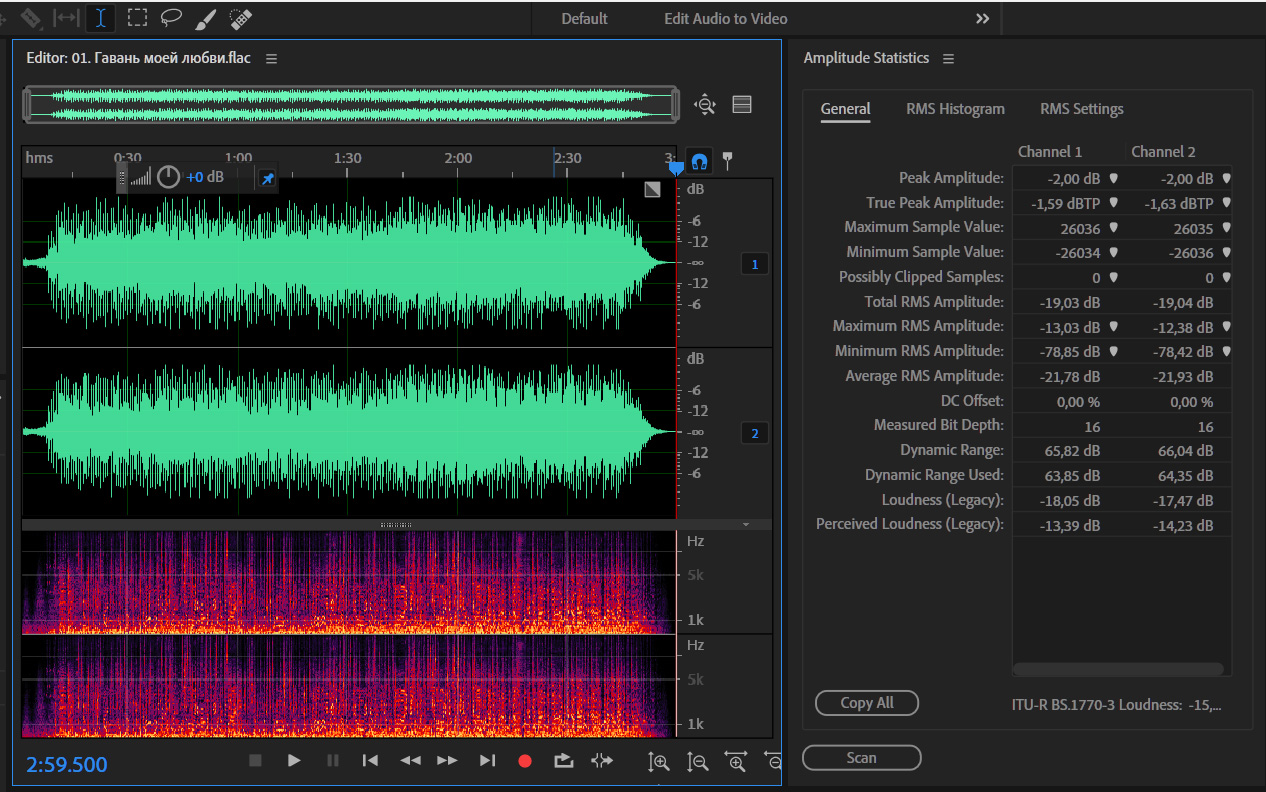
Task: Go to Channel 1 Maximum Sample Value location
Action: [x=1112, y=227]
